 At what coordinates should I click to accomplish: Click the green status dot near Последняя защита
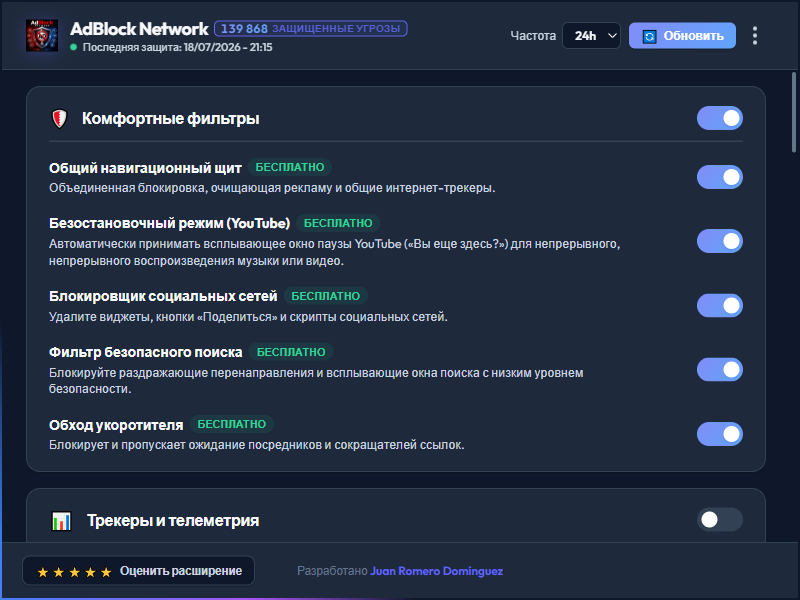pos(73,47)
